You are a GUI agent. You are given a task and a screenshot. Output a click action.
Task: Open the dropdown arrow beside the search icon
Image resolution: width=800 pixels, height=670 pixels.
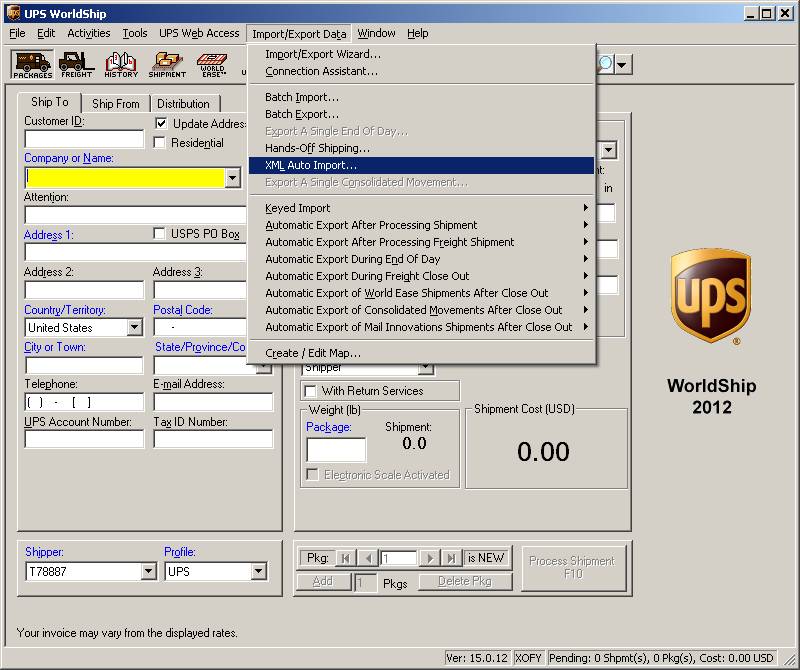point(622,65)
